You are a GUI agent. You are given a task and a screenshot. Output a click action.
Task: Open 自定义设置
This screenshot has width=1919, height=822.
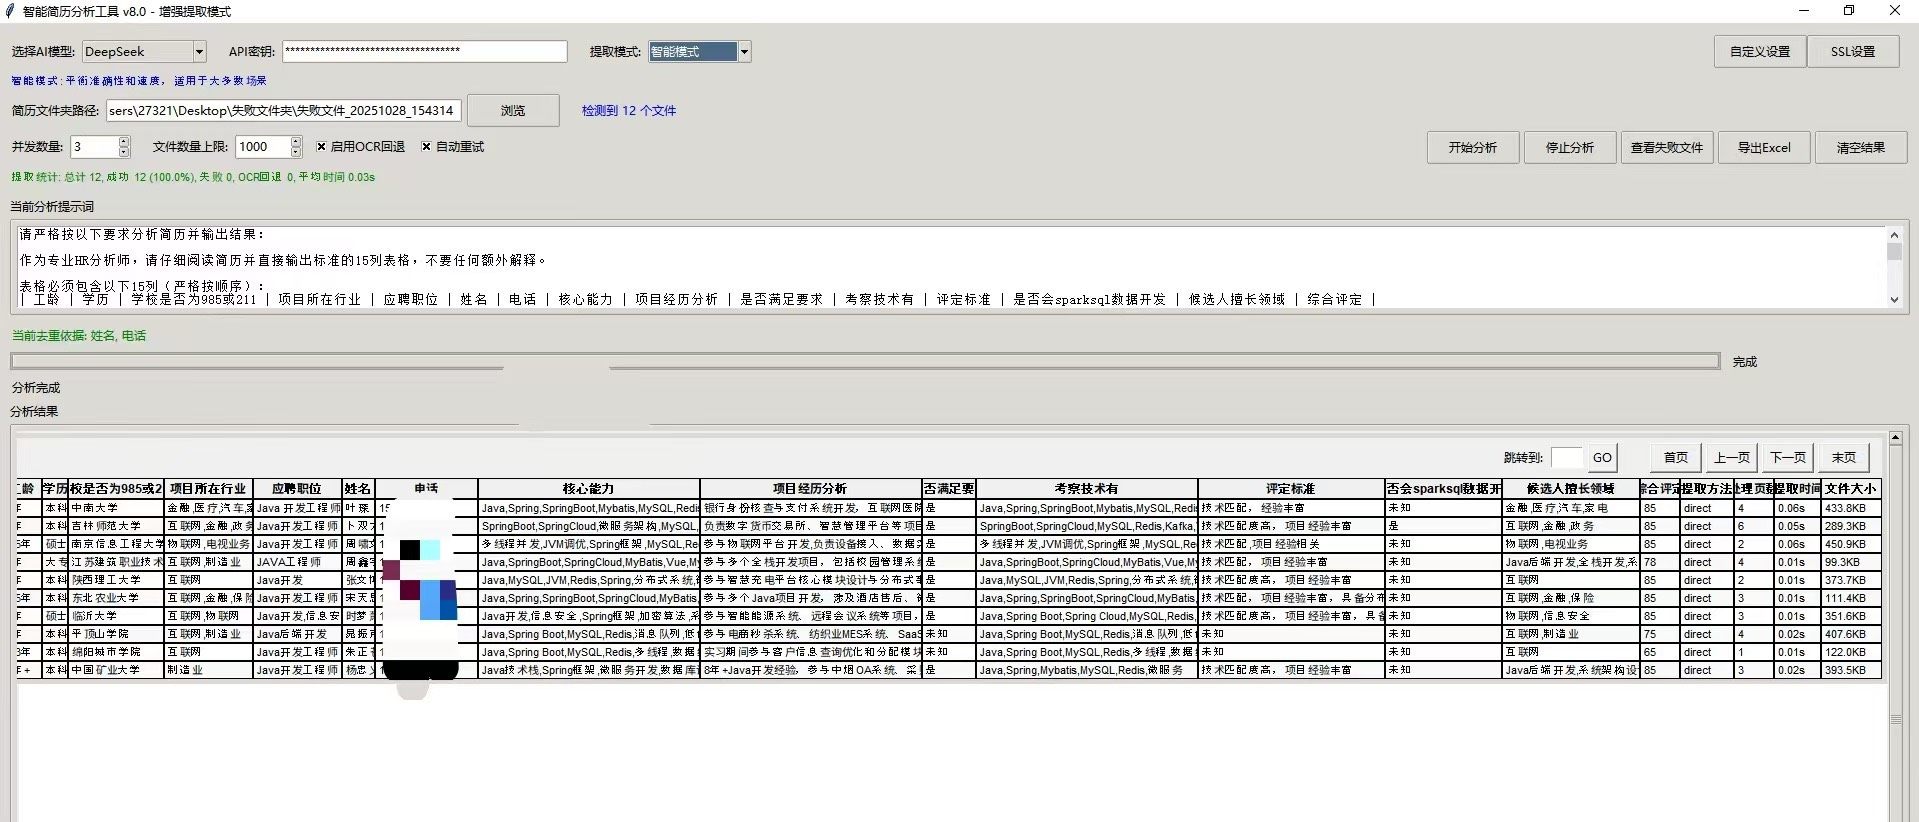(x=1760, y=52)
